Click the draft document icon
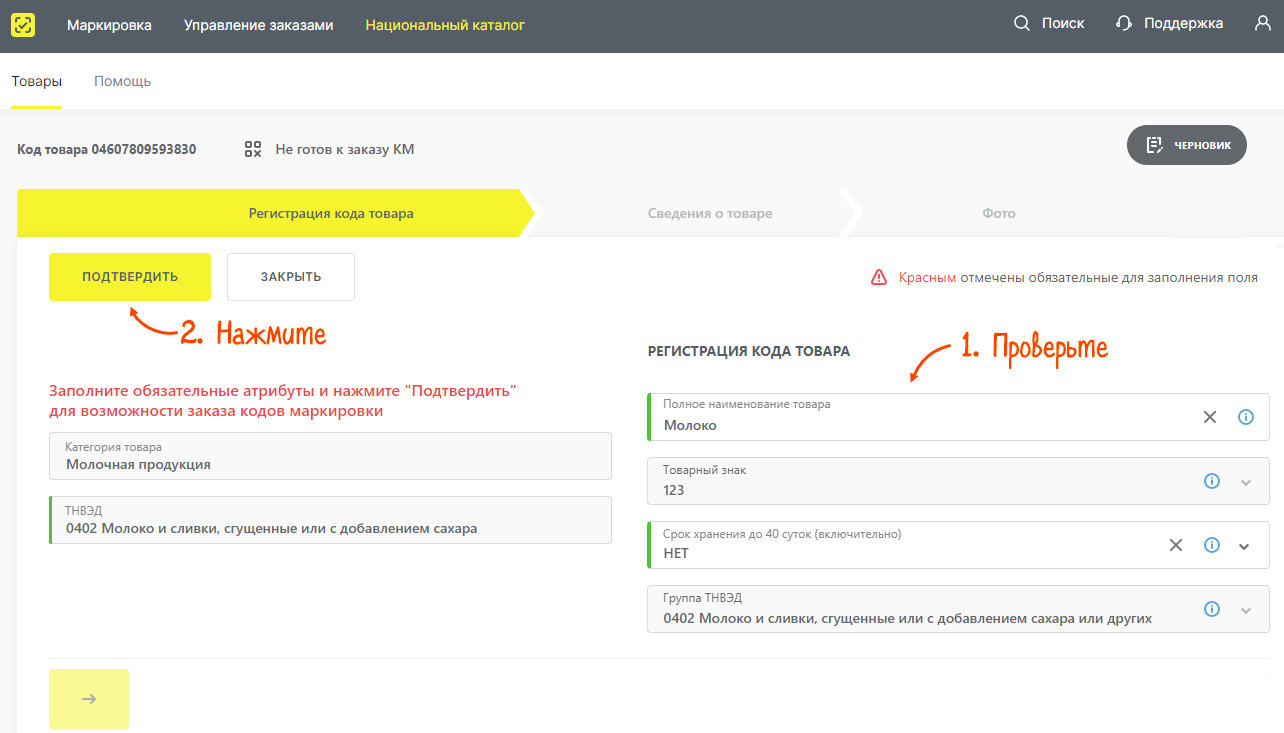Screen dimensions: 1284x733 click(1155, 145)
